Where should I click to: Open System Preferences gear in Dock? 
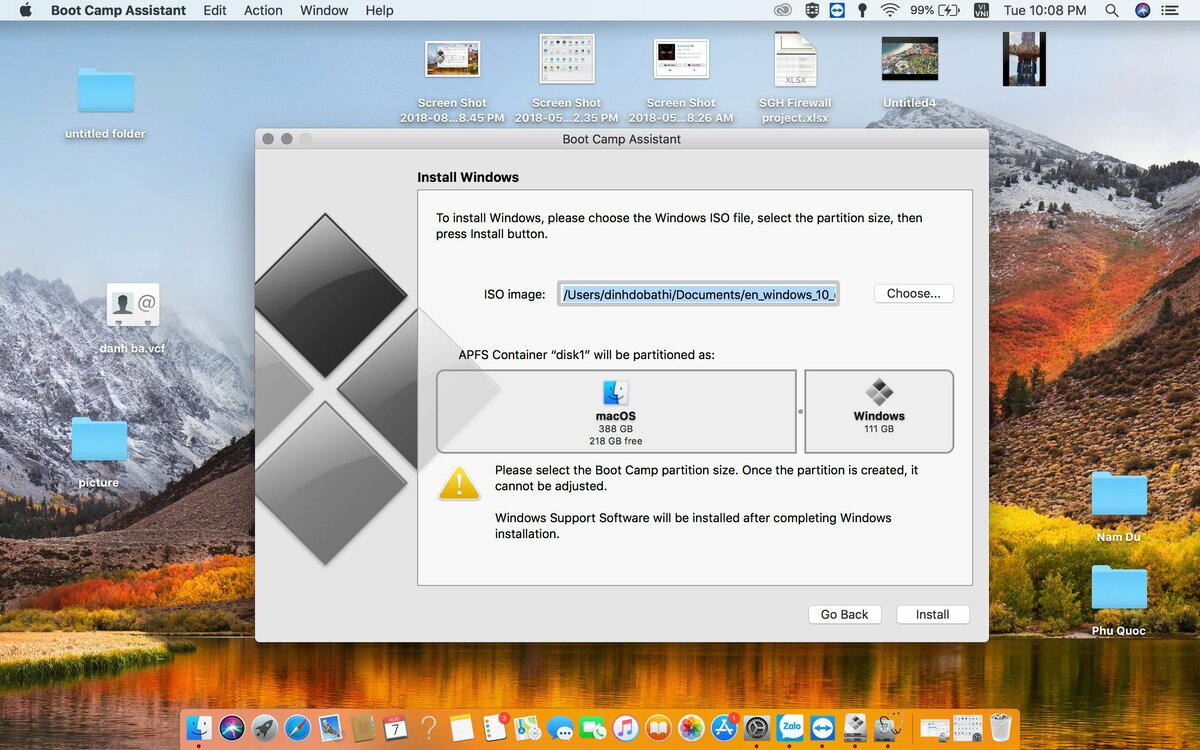tap(757, 727)
